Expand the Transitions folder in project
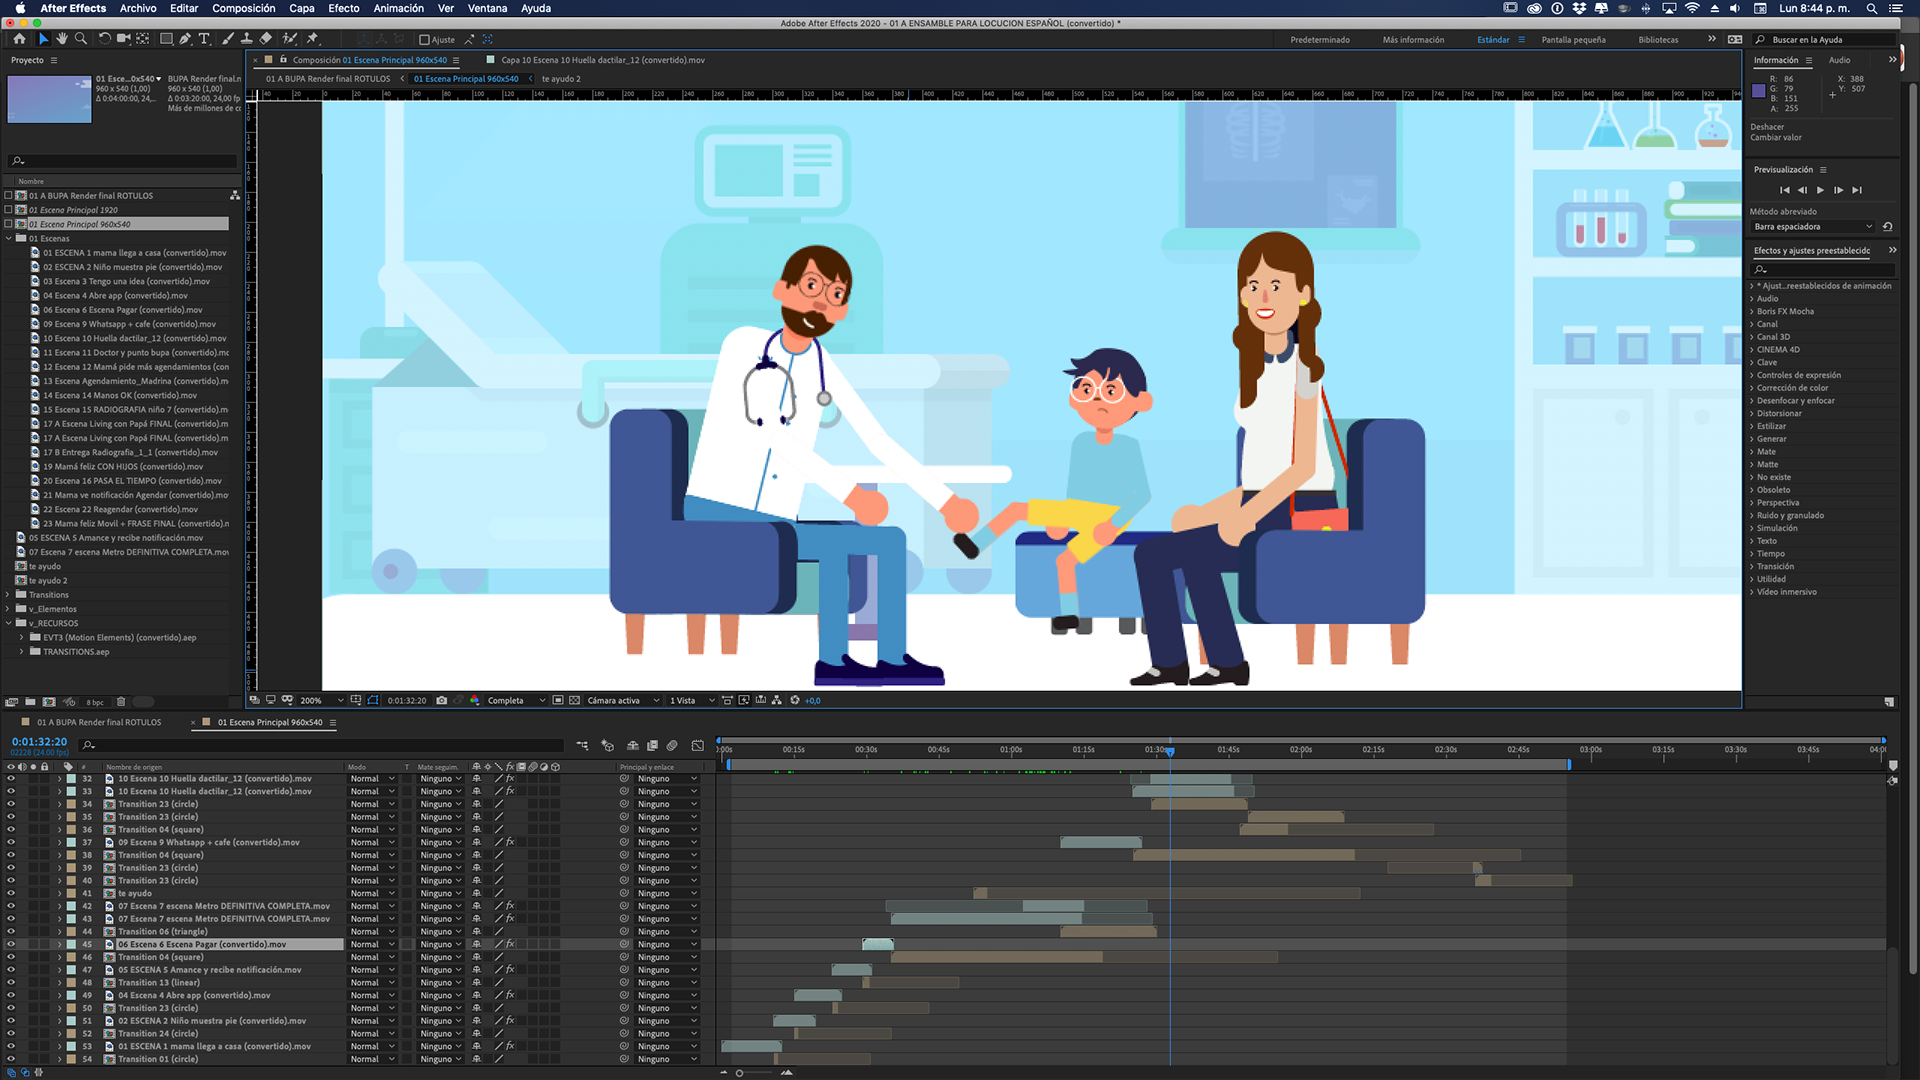 [8, 595]
